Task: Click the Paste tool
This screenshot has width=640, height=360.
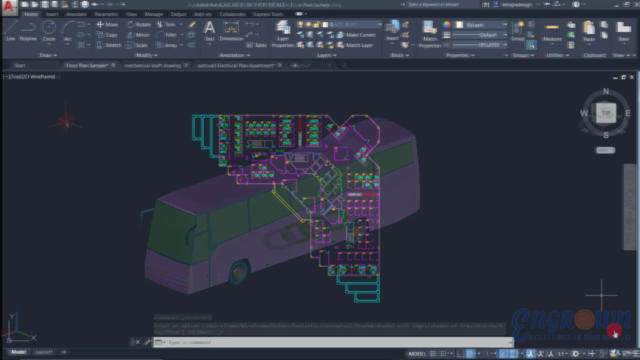Action: pos(589,31)
